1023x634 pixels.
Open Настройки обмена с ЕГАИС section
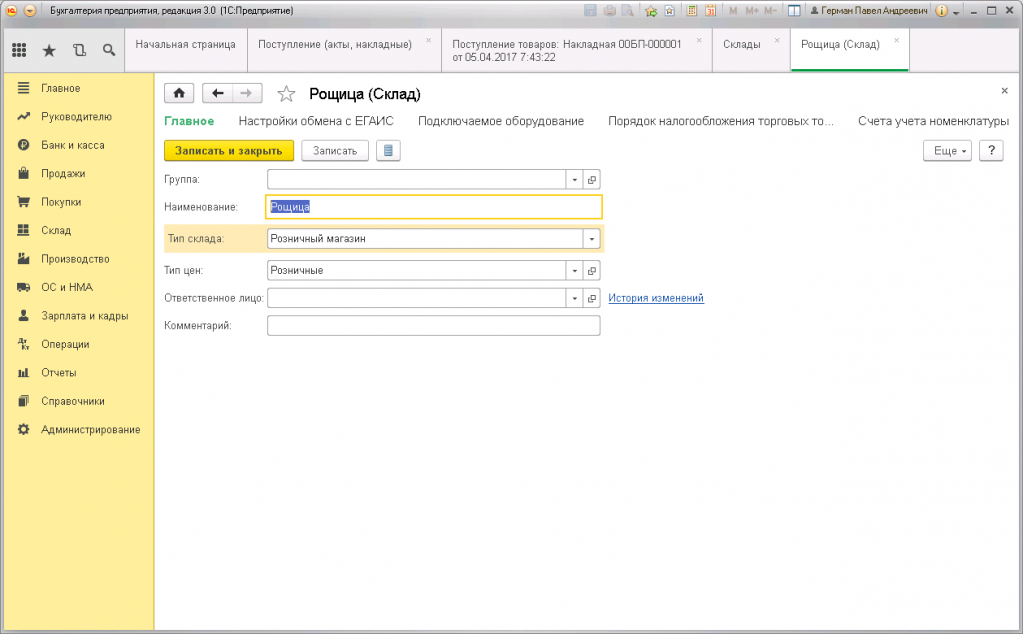tap(316, 121)
